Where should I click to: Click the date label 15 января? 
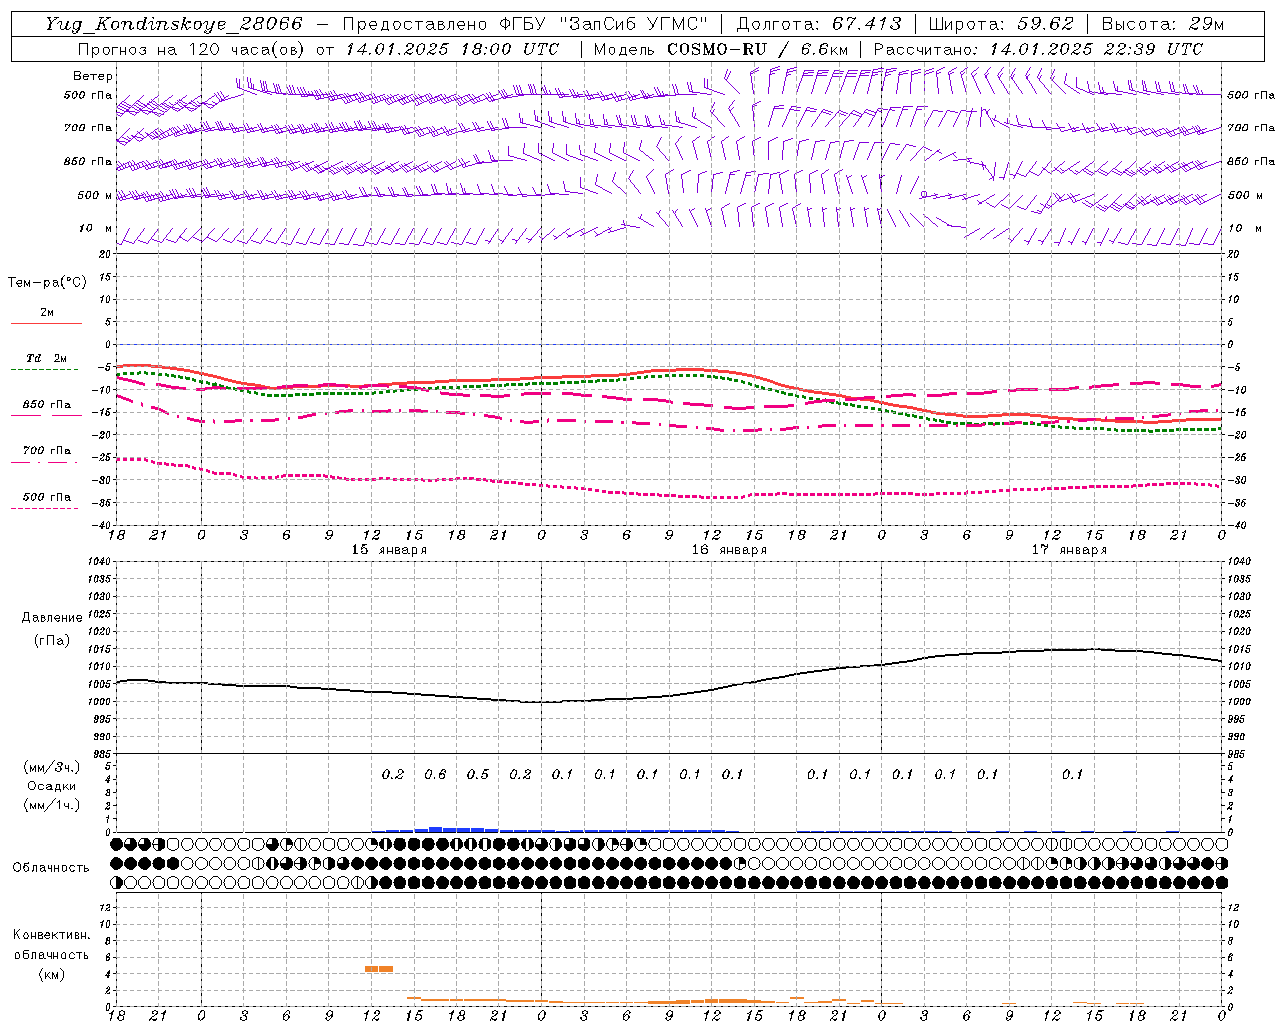tap(389, 550)
